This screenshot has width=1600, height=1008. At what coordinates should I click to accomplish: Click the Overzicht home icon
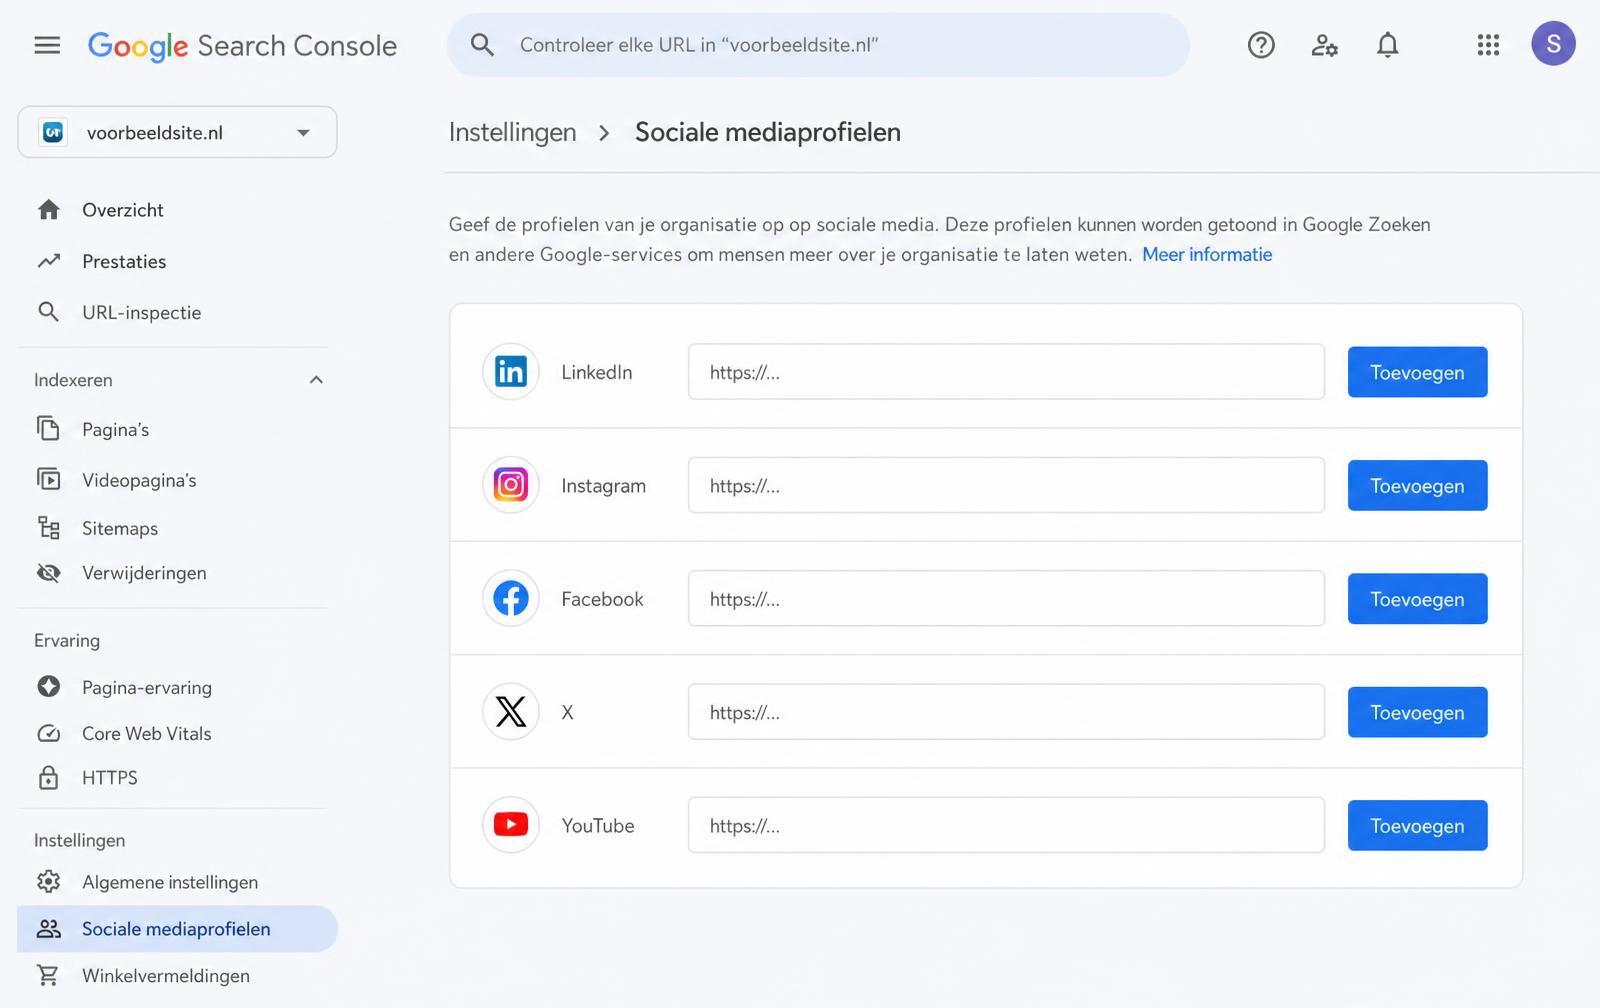pos(49,210)
